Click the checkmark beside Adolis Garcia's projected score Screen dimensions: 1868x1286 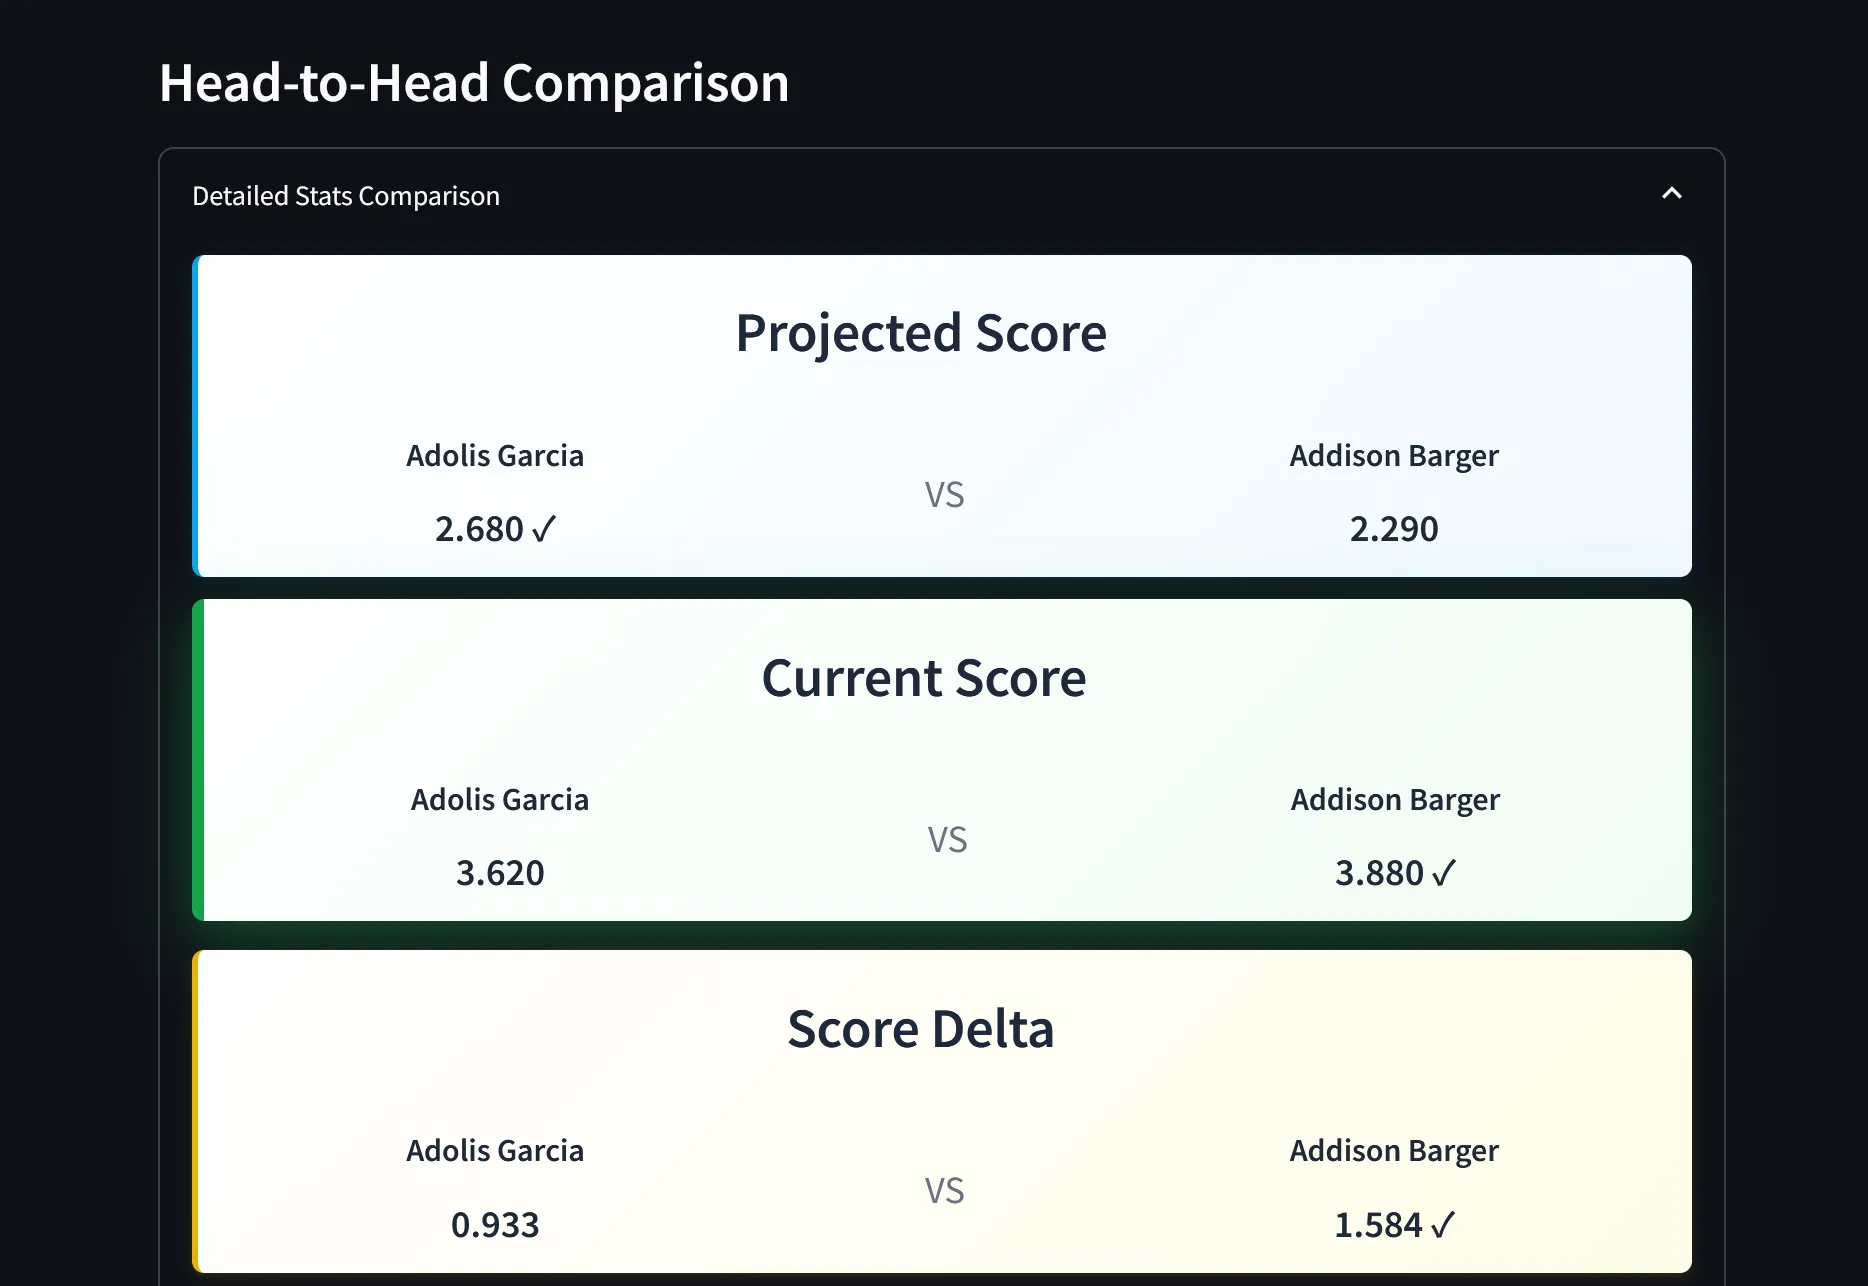click(545, 528)
